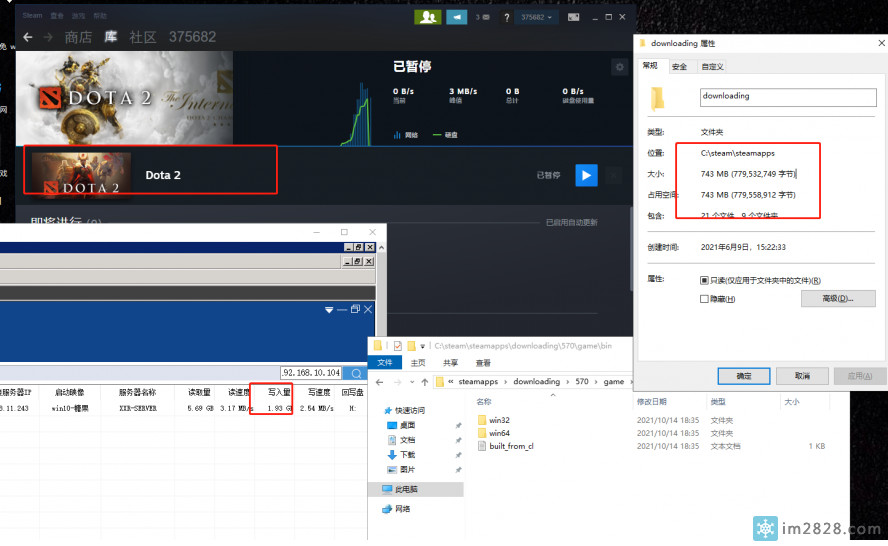Click OK button in properties dialog
Image resolution: width=888 pixels, height=546 pixels.
744,376
